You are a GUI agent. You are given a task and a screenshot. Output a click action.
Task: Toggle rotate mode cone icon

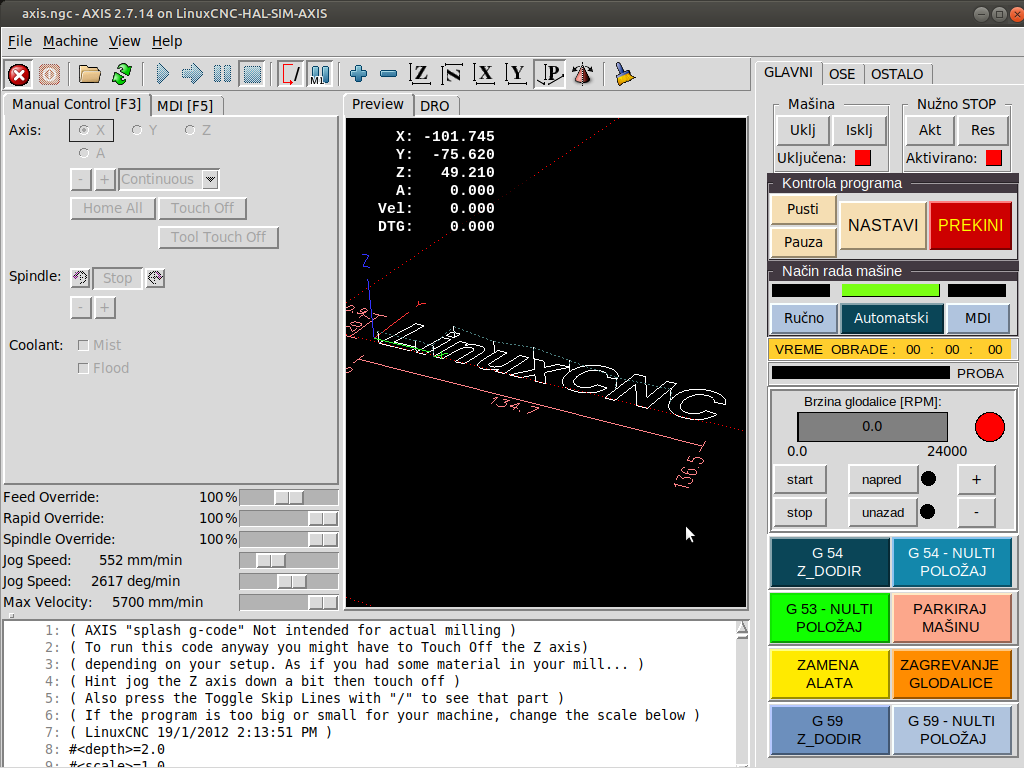[x=583, y=74]
